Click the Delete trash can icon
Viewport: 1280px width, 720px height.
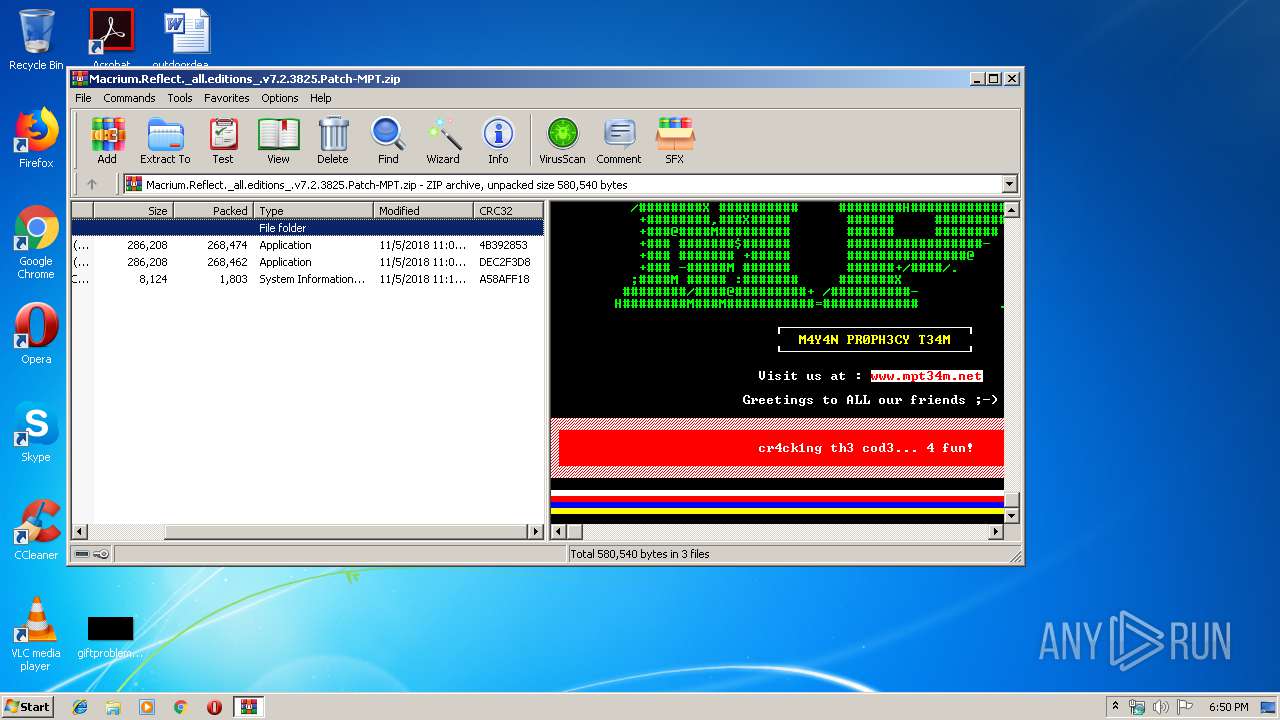pos(333,141)
